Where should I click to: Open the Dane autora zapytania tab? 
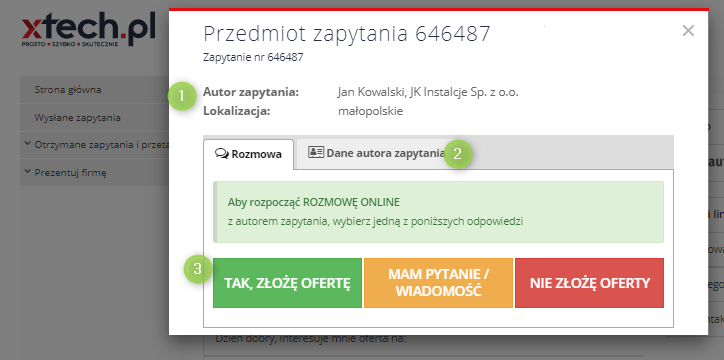point(375,153)
